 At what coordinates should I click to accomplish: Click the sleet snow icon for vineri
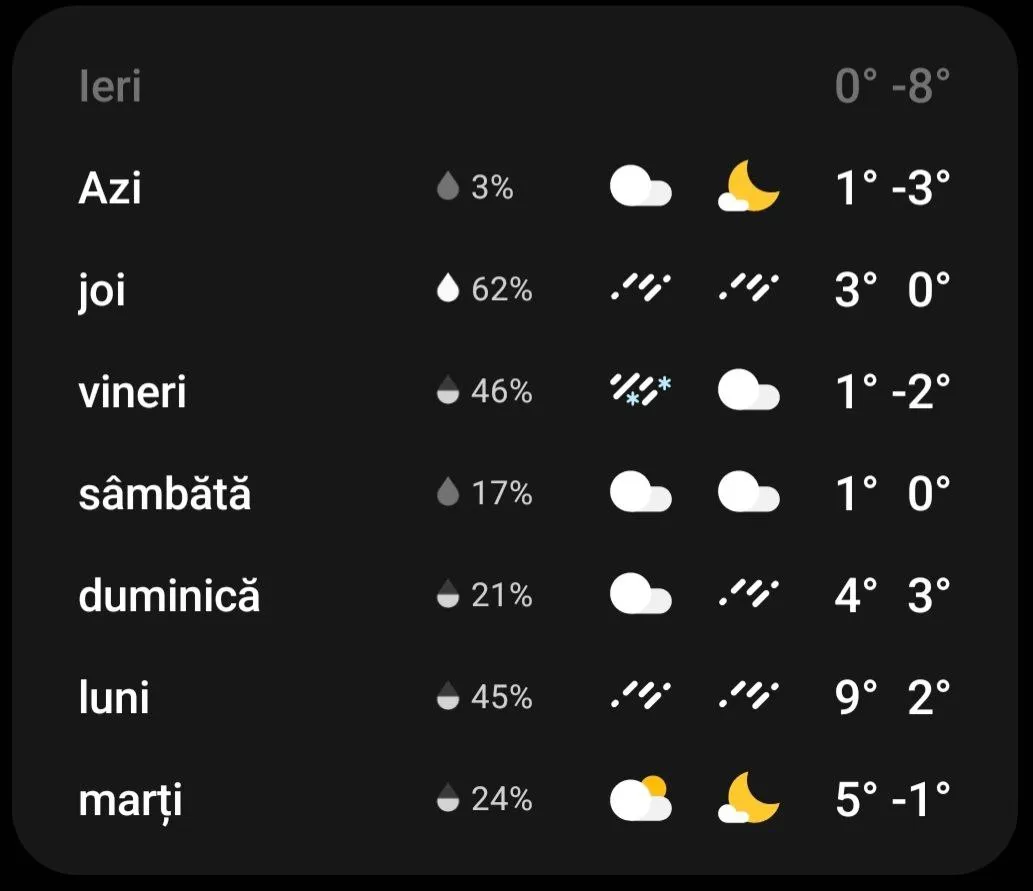coord(640,391)
